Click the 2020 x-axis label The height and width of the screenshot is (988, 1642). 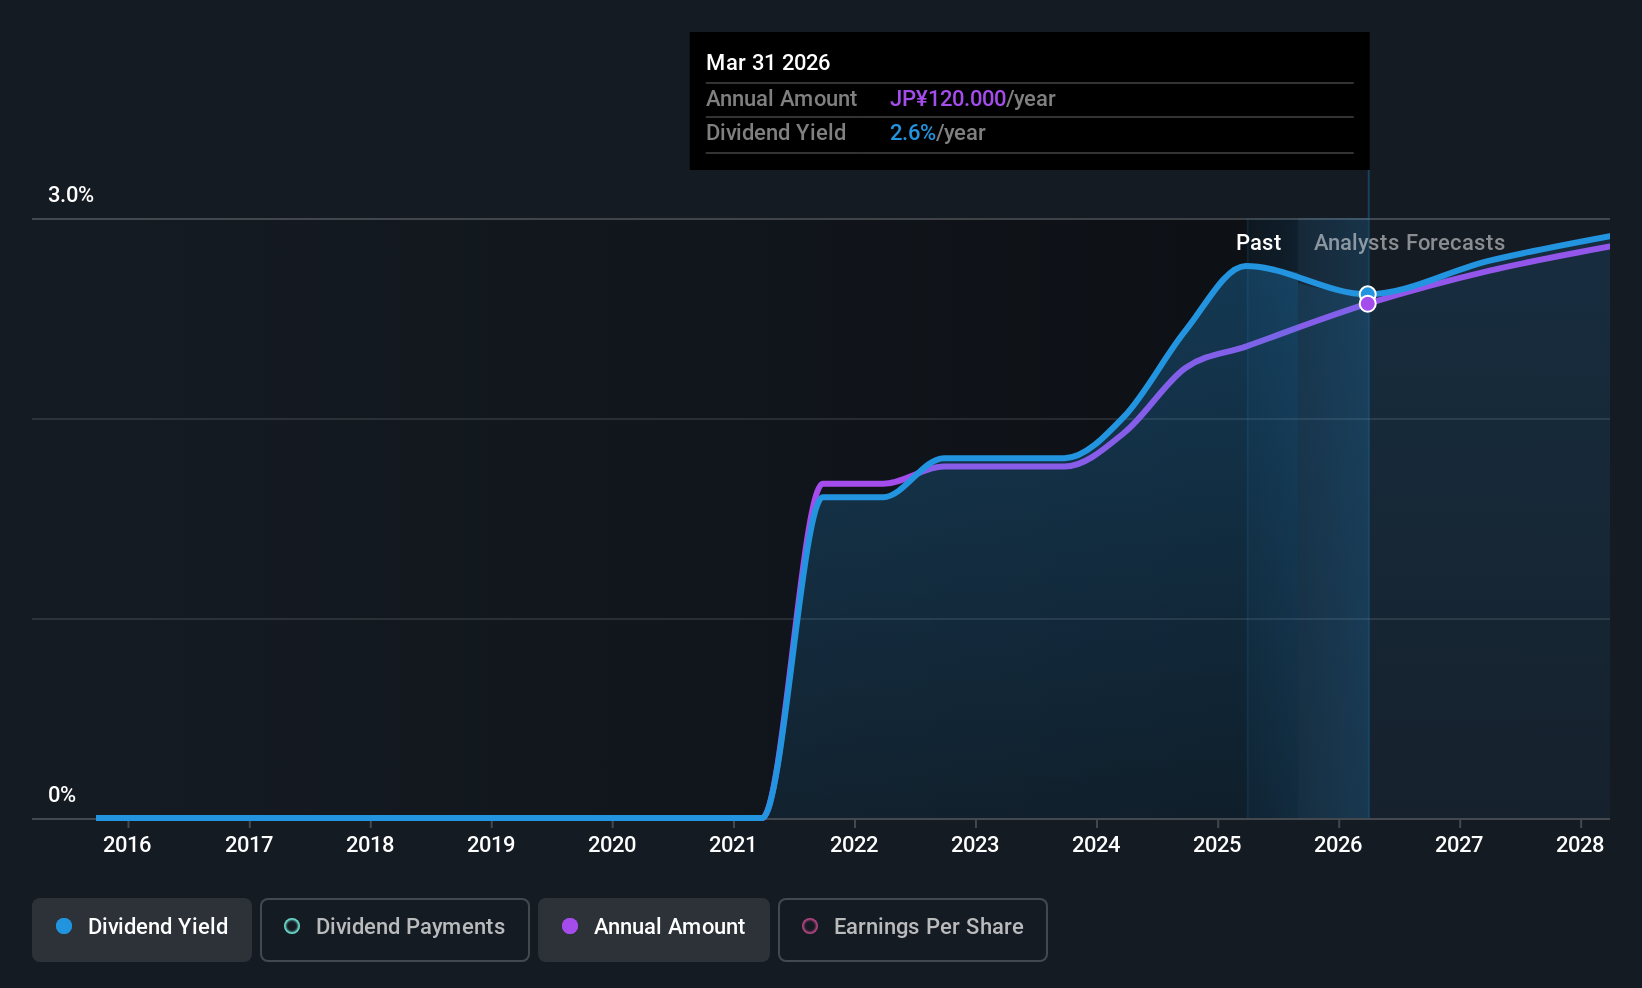(612, 845)
